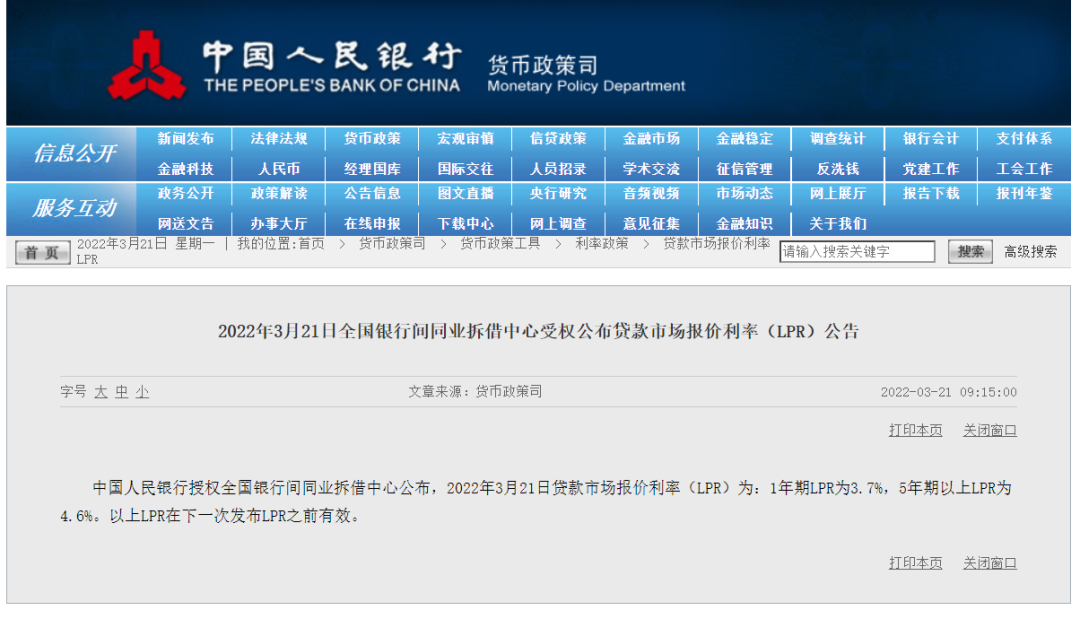Screen dimensions: 1080x619
Task: Focus the search keyword input field
Action: coord(857,252)
